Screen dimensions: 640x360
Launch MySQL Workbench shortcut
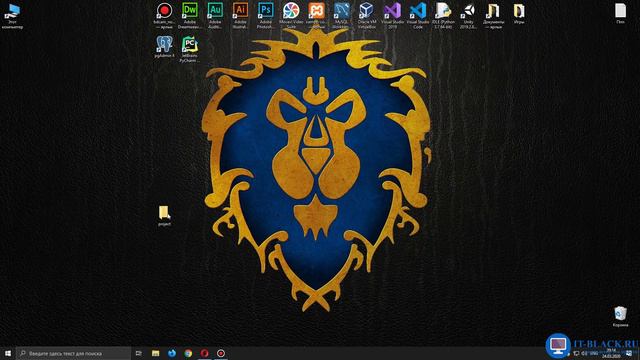(x=342, y=16)
